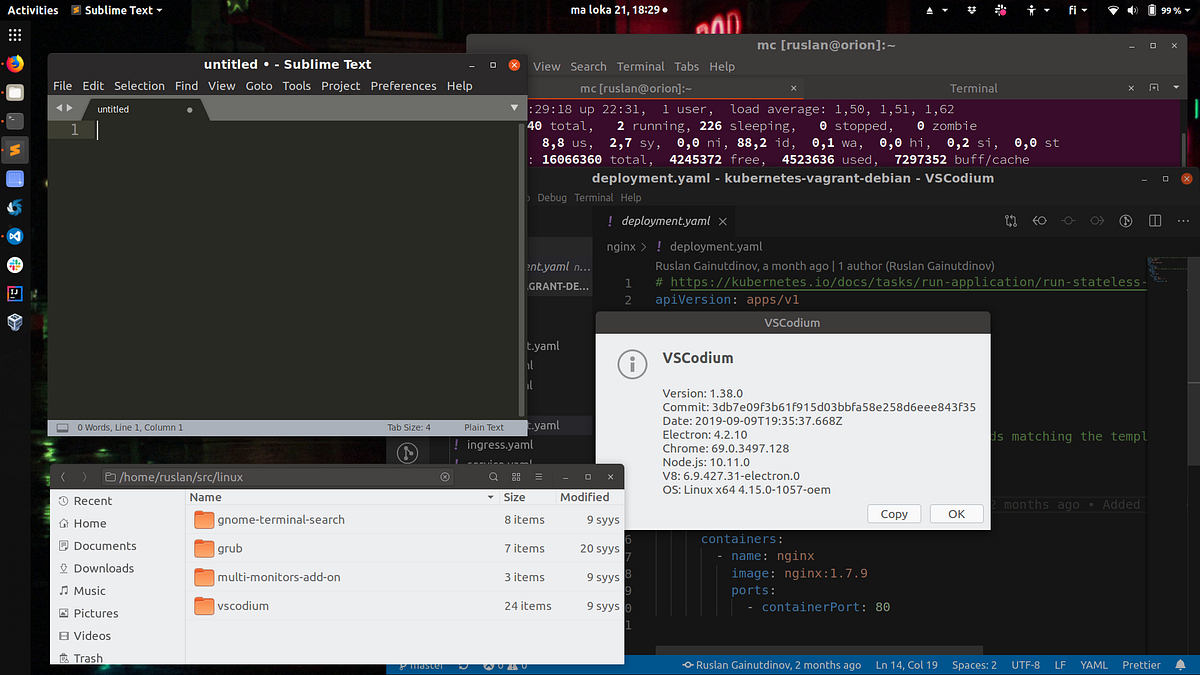Open Sublime Text from the dock
1200x675 pixels.
tap(14, 150)
